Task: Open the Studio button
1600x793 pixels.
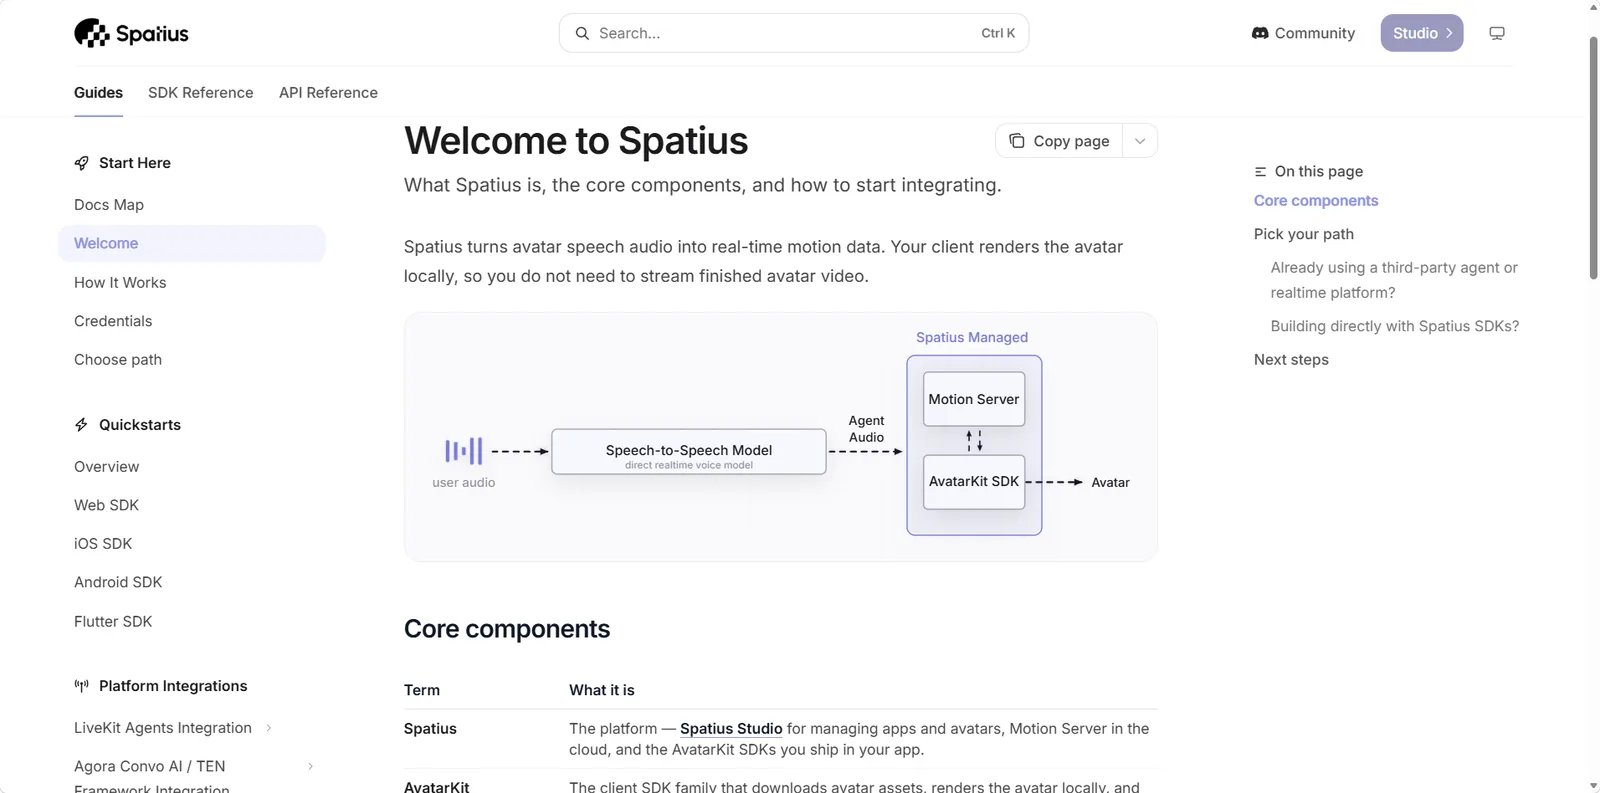Action: [1422, 33]
